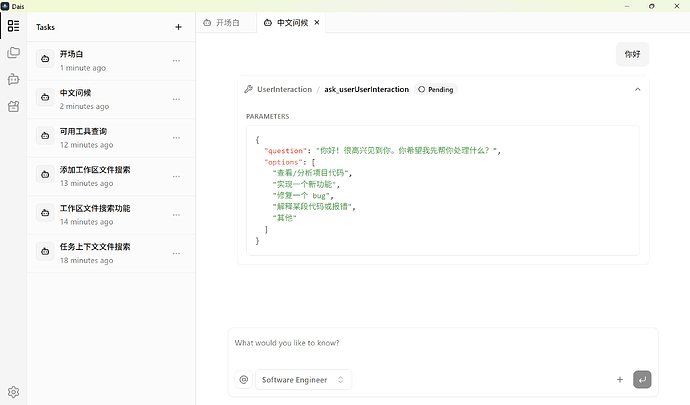Open the settings gear in the sidebar's lower corner
This screenshot has height=405, width=690.
[x=13, y=392]
